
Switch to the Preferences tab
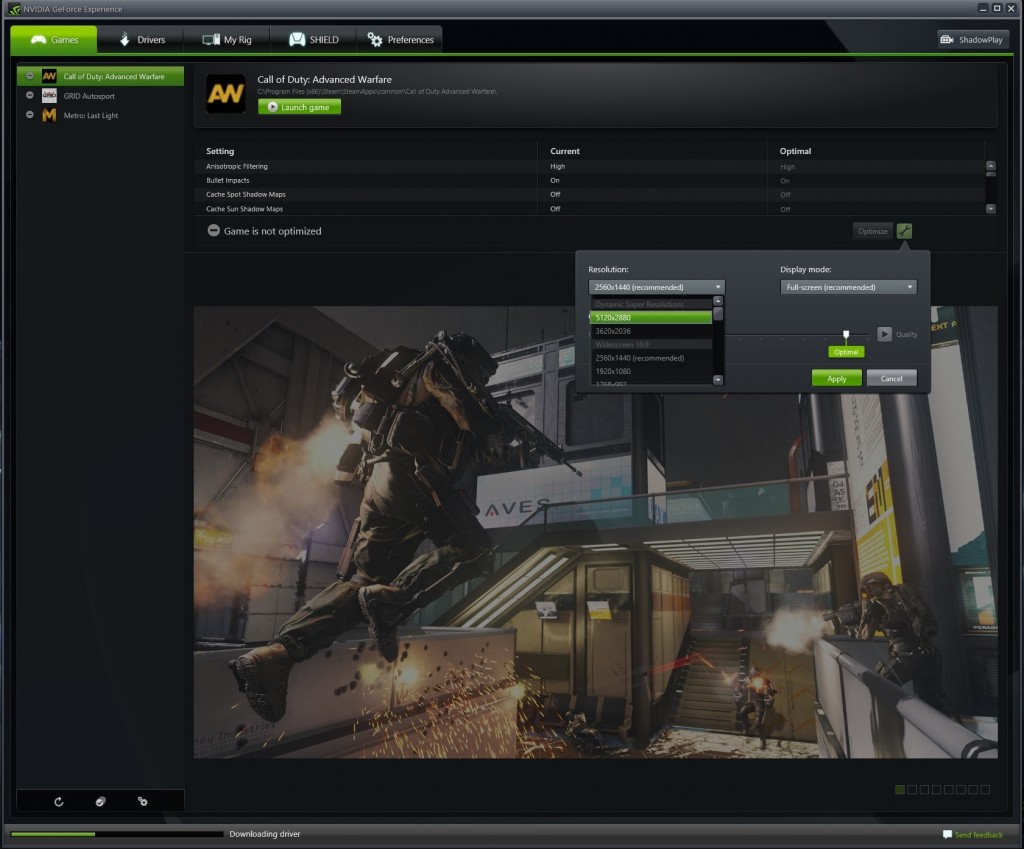[x=400, y=40]
